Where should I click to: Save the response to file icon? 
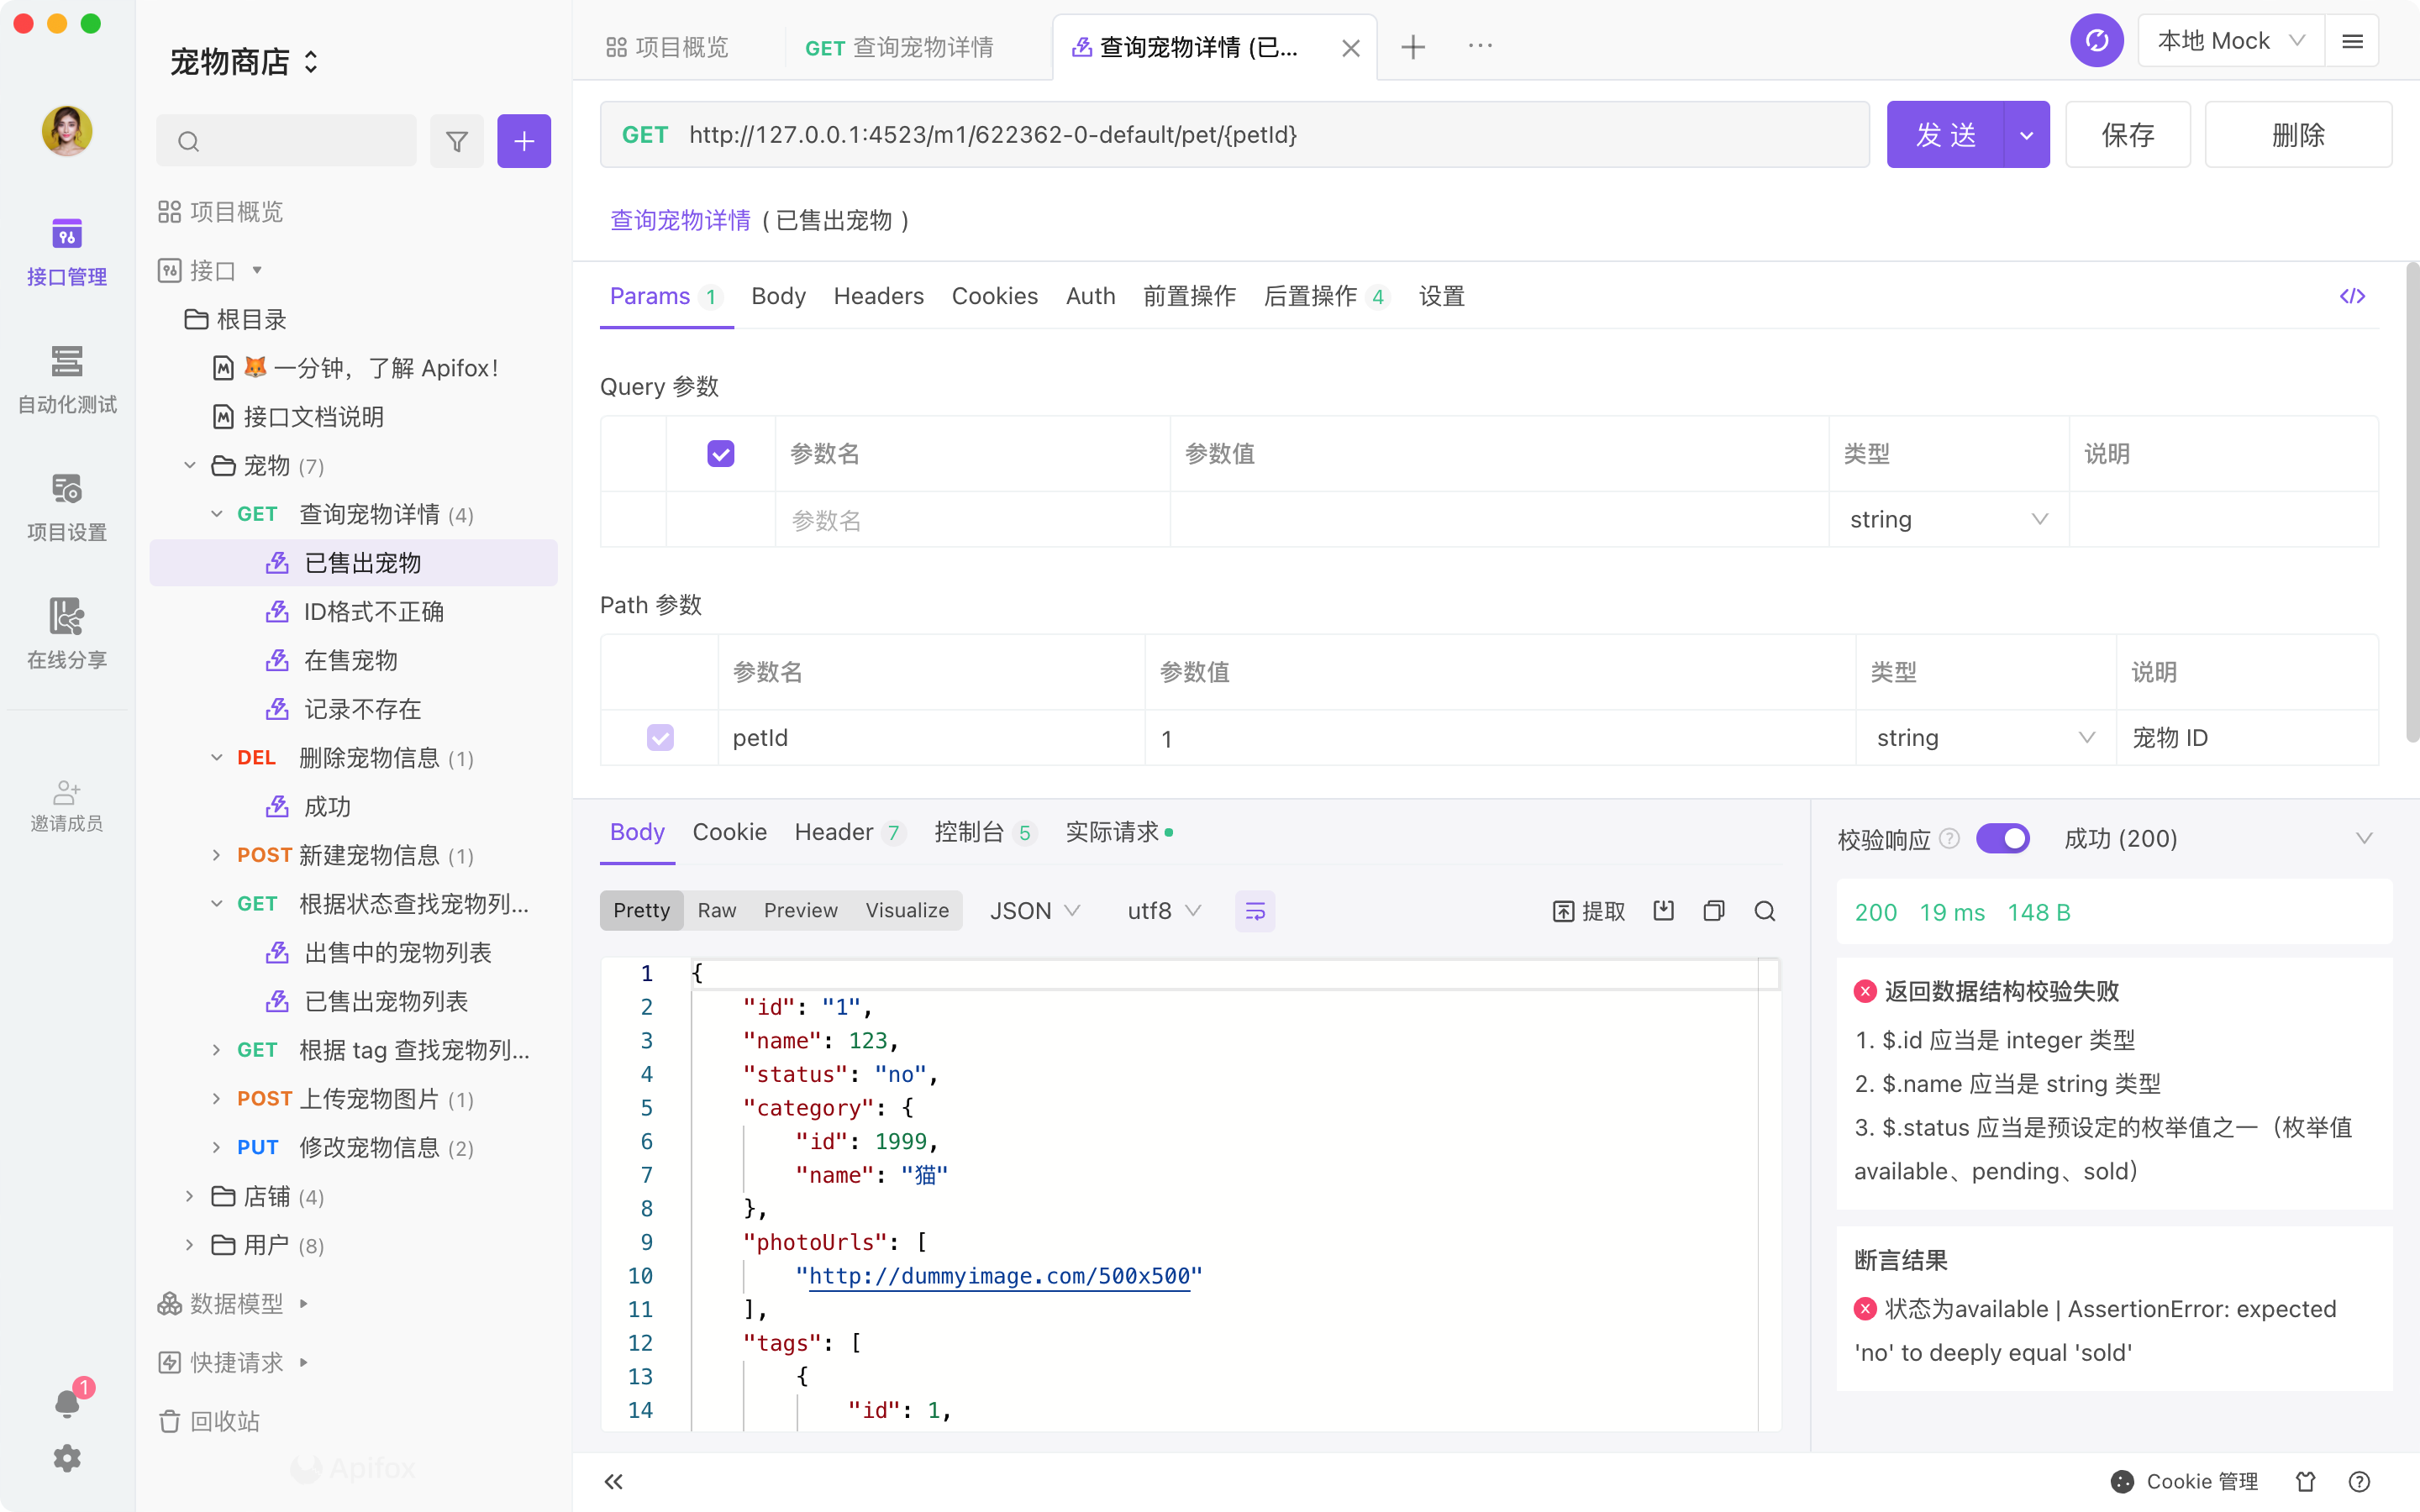click(x=1663, y=910)
